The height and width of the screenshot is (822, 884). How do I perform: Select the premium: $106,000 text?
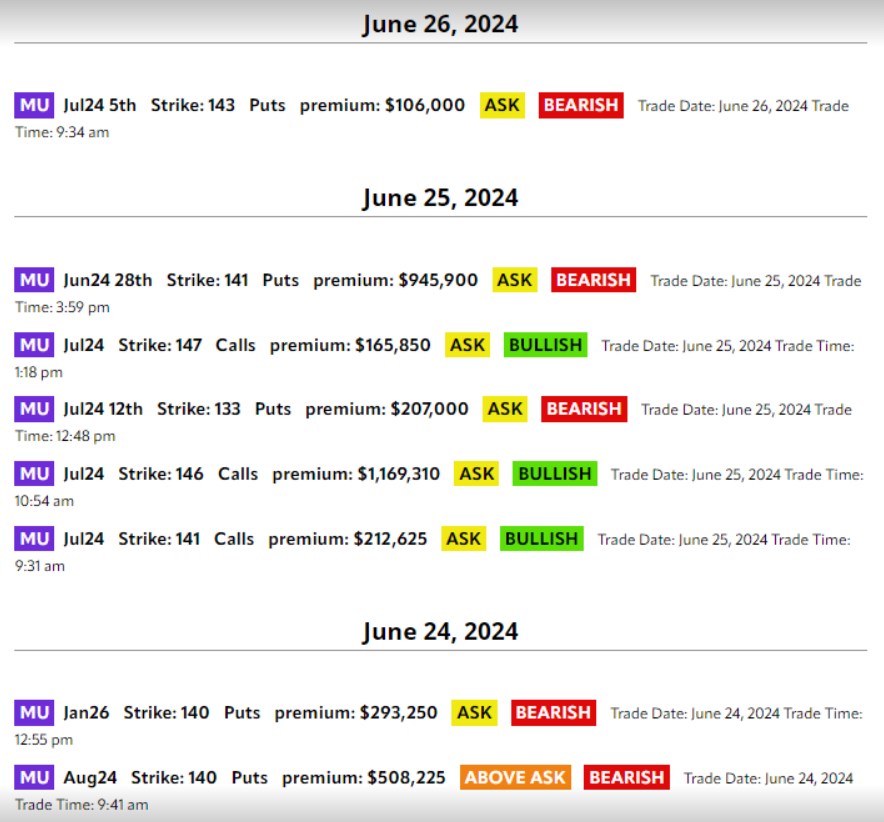tap(382, 105)
